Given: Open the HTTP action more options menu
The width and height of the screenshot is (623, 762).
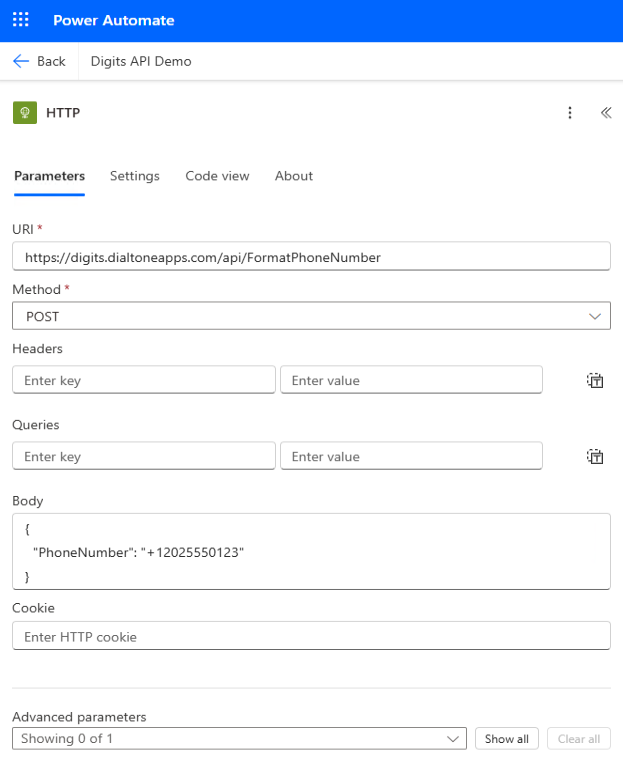Looking at the screenshot, I should coord(570,113).
